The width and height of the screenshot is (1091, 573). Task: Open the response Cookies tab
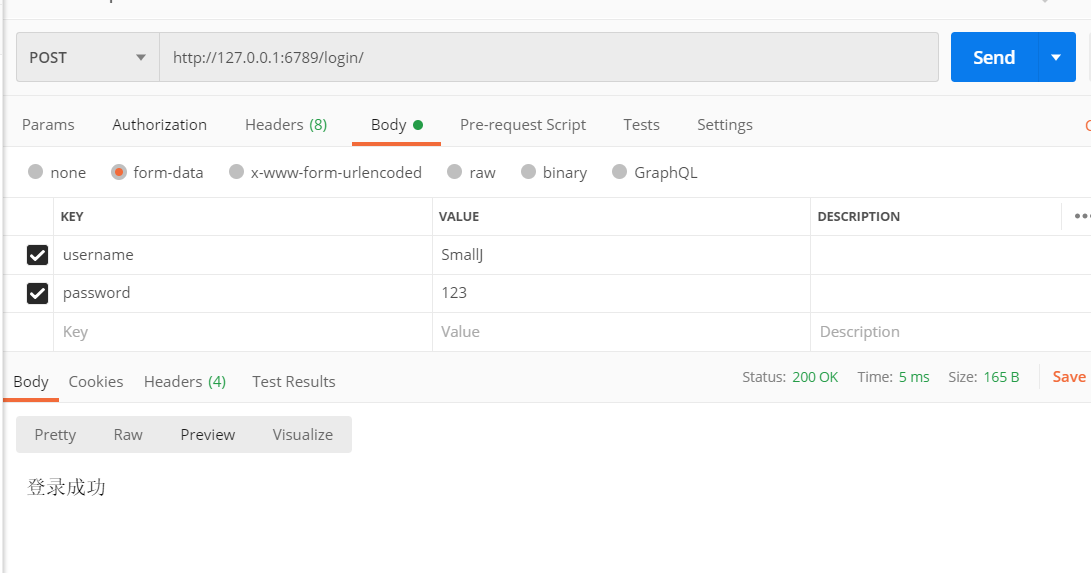pyautogui.click(x=96, y=382)
